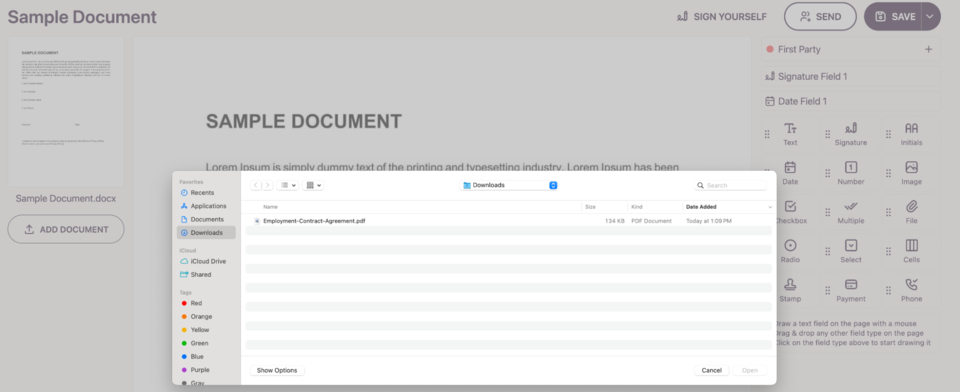Open Applications in Favorites sidebar
This screenshot has width=960, height=392.
205,206
